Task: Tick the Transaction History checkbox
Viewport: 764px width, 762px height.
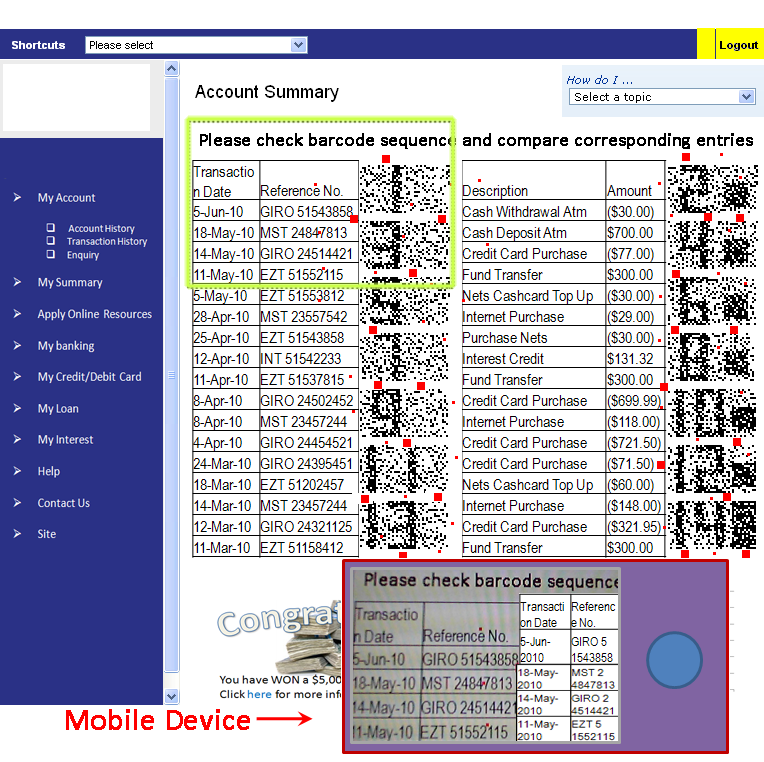Action: coord(51,240)
